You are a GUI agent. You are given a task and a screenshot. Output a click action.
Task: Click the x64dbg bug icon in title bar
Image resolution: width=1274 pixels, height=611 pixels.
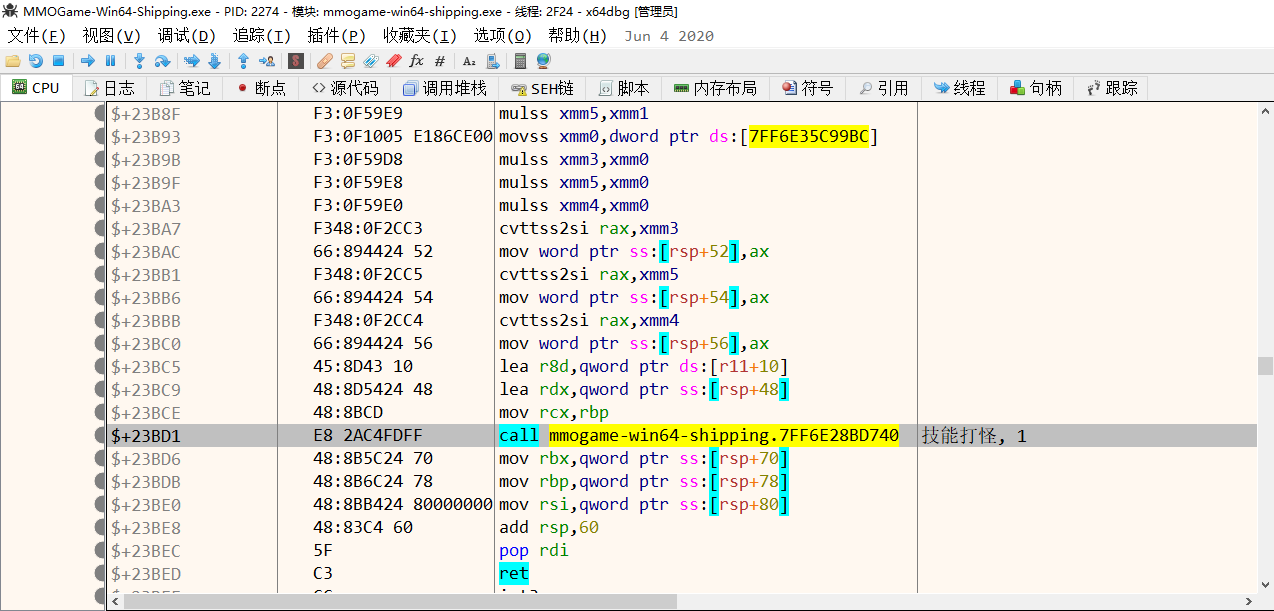9,11
